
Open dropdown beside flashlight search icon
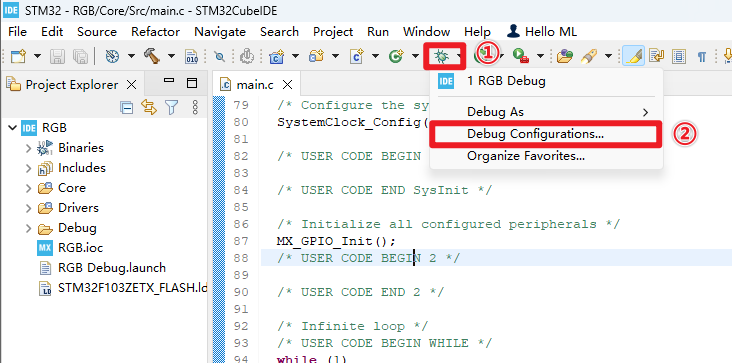608,56
